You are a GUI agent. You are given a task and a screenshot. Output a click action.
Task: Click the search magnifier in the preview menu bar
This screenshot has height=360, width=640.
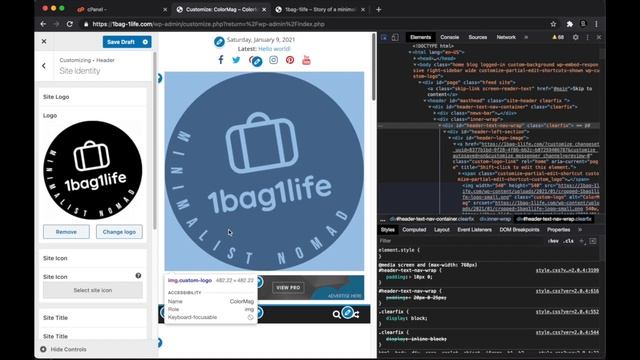pyautogui.click(x=336, y=314)
